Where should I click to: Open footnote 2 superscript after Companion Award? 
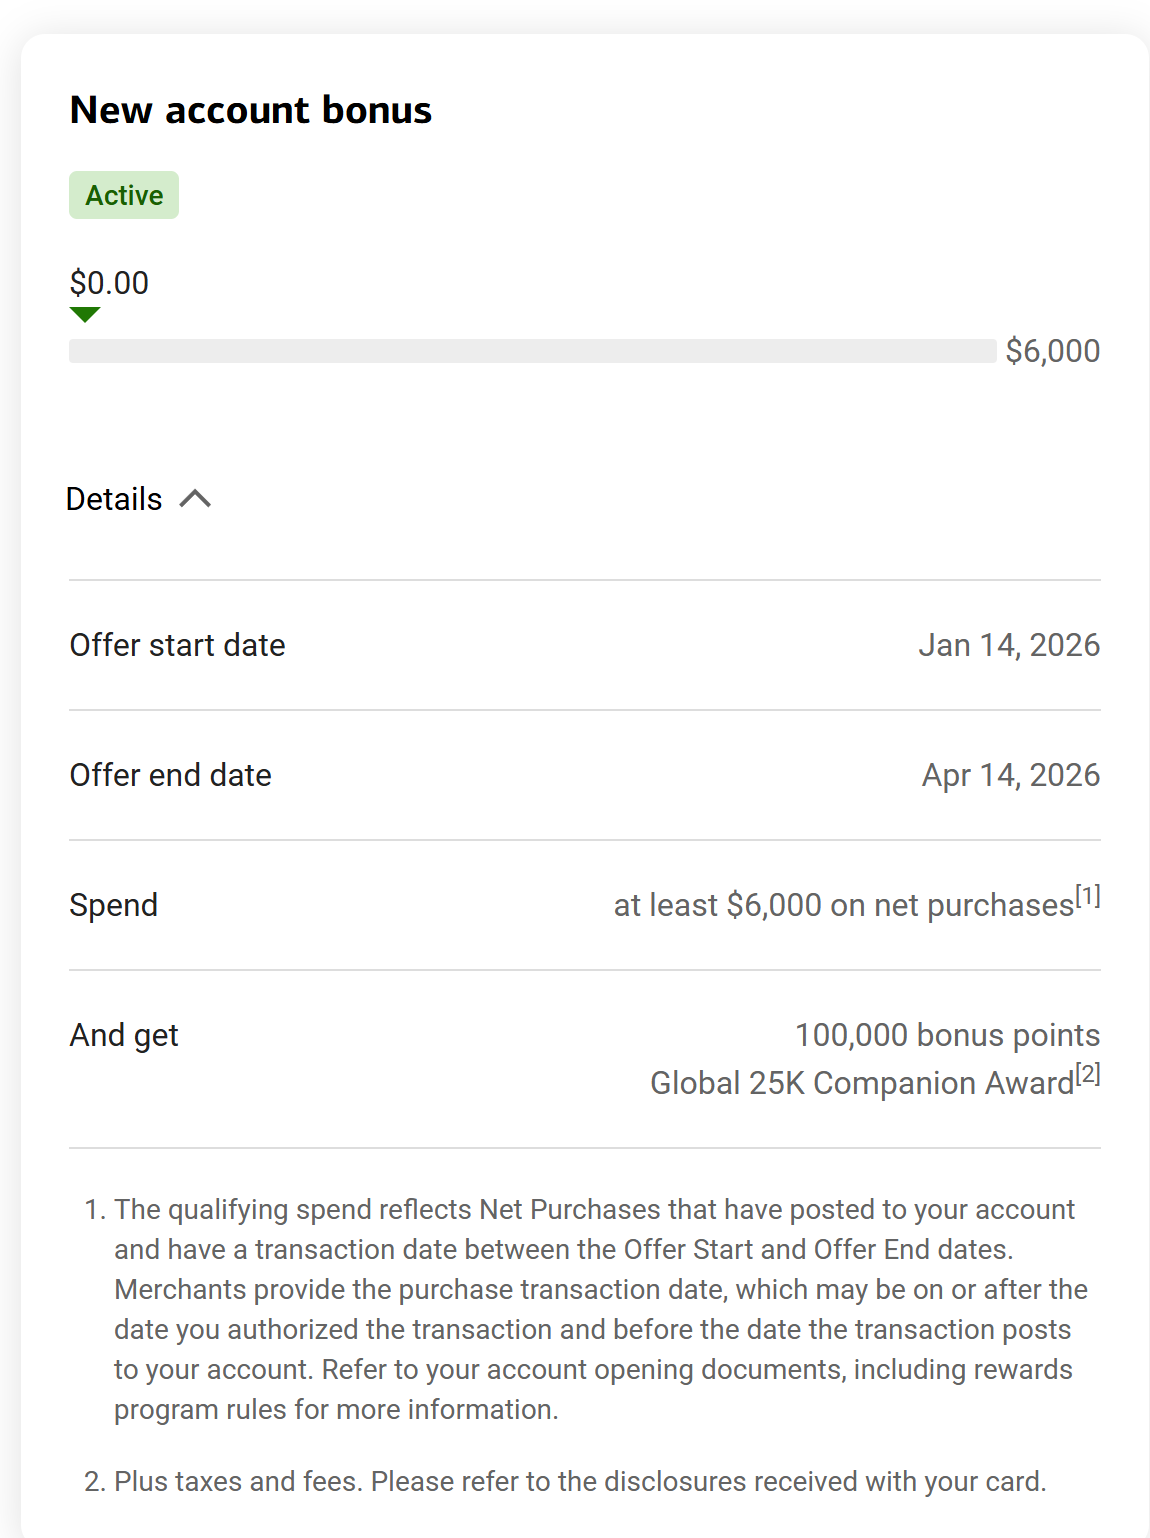[x=1088, y=1074]
